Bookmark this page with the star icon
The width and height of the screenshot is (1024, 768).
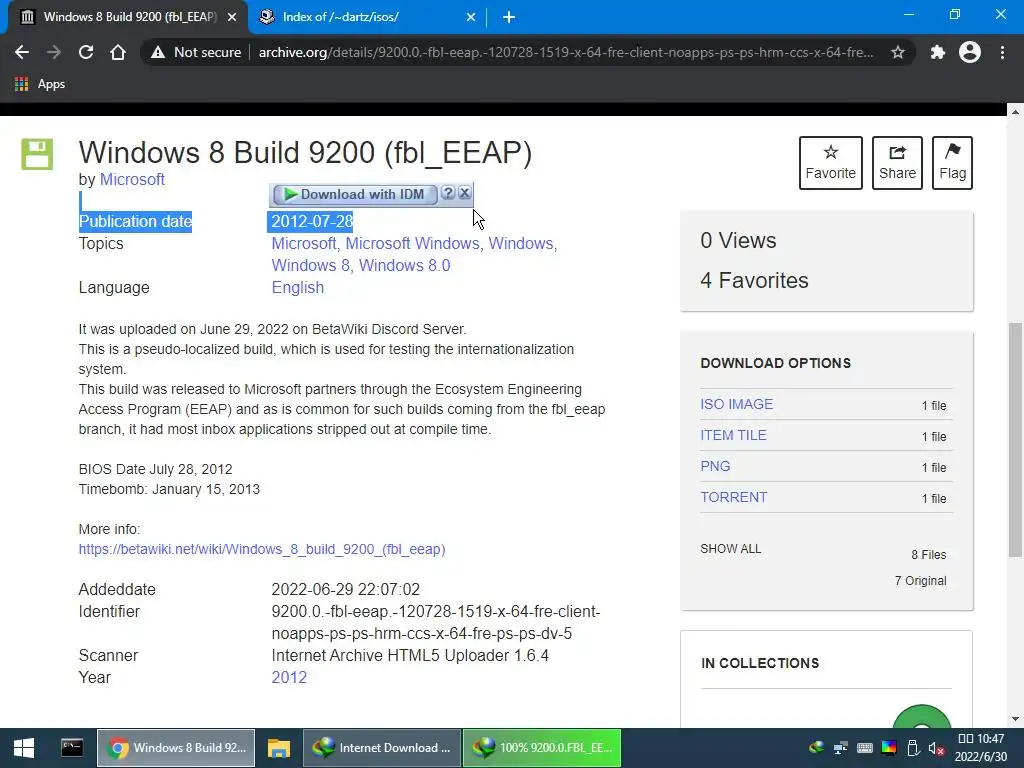(x=898, y=52)
